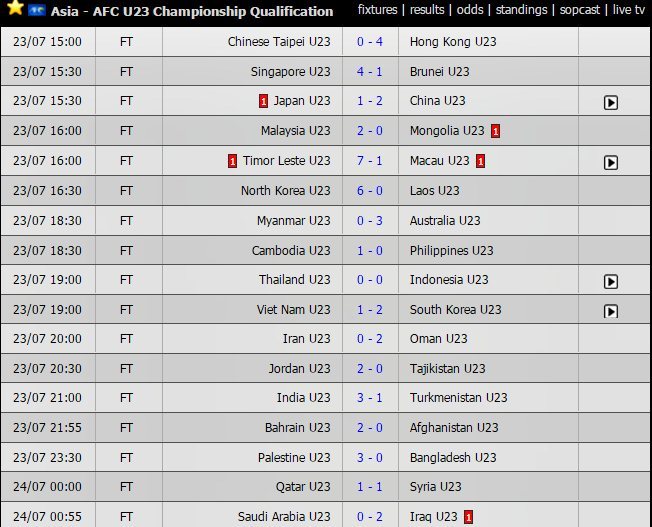
Task: Open the odds tab
Action: (470, 10)
